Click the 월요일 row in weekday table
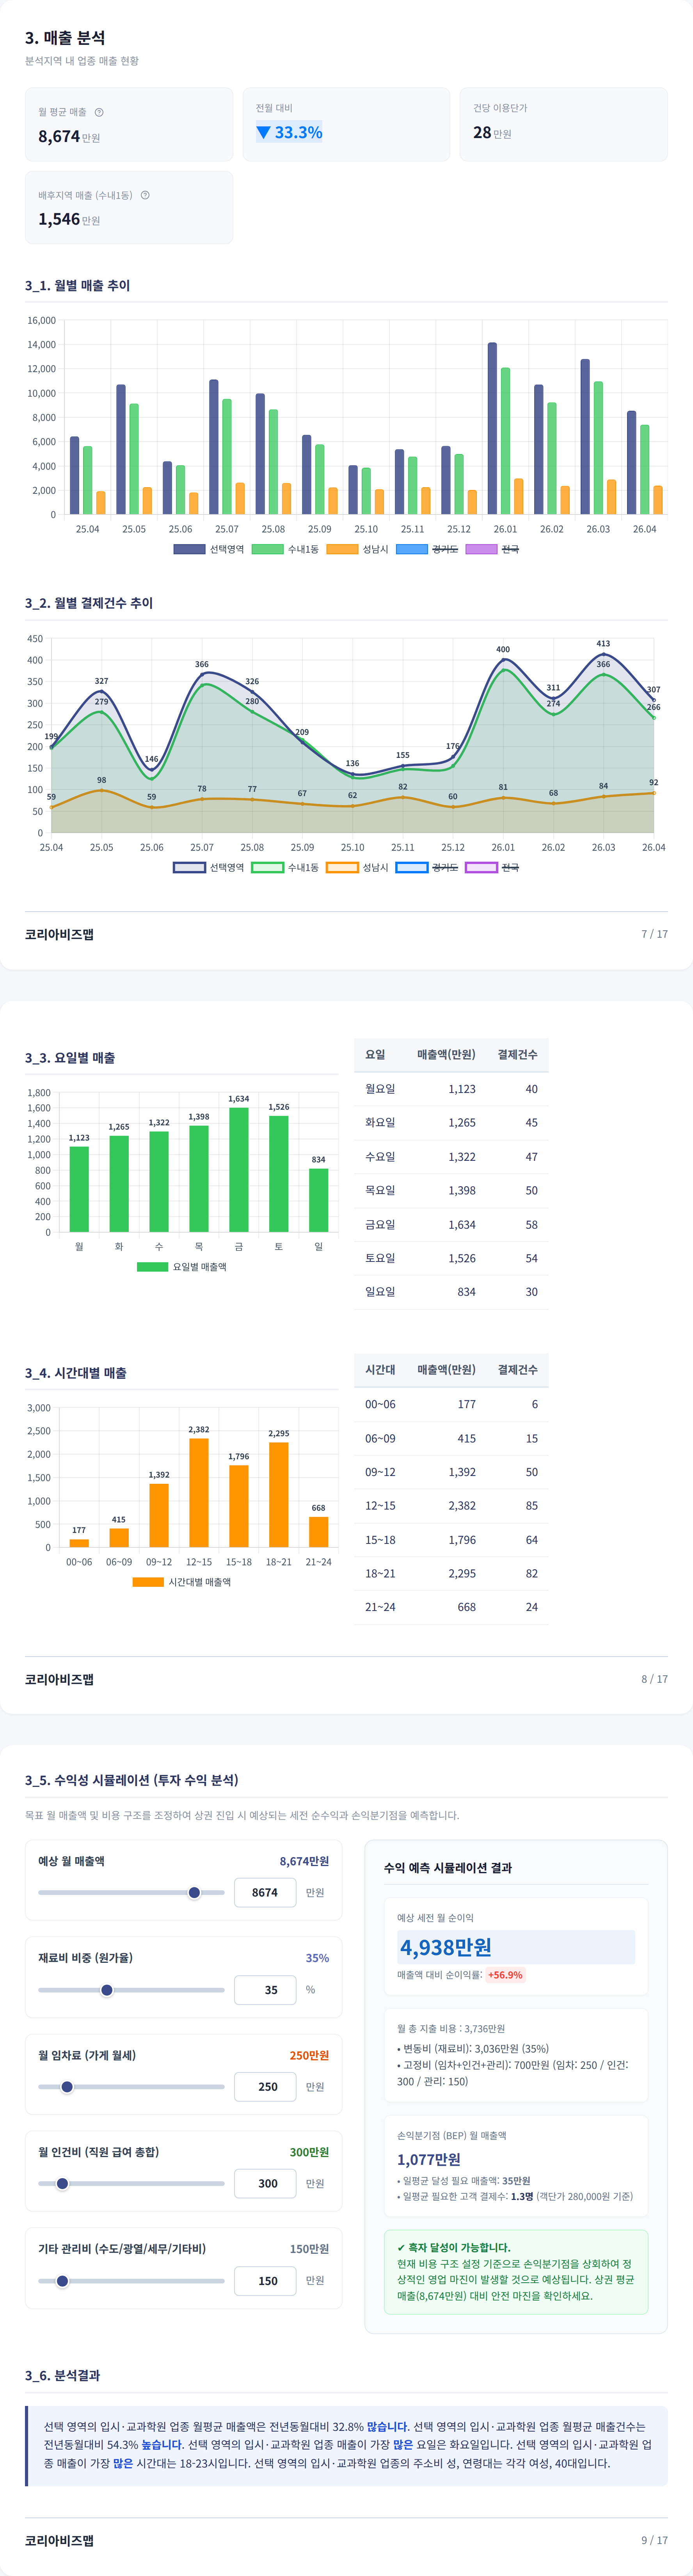 click(451, 1089)
